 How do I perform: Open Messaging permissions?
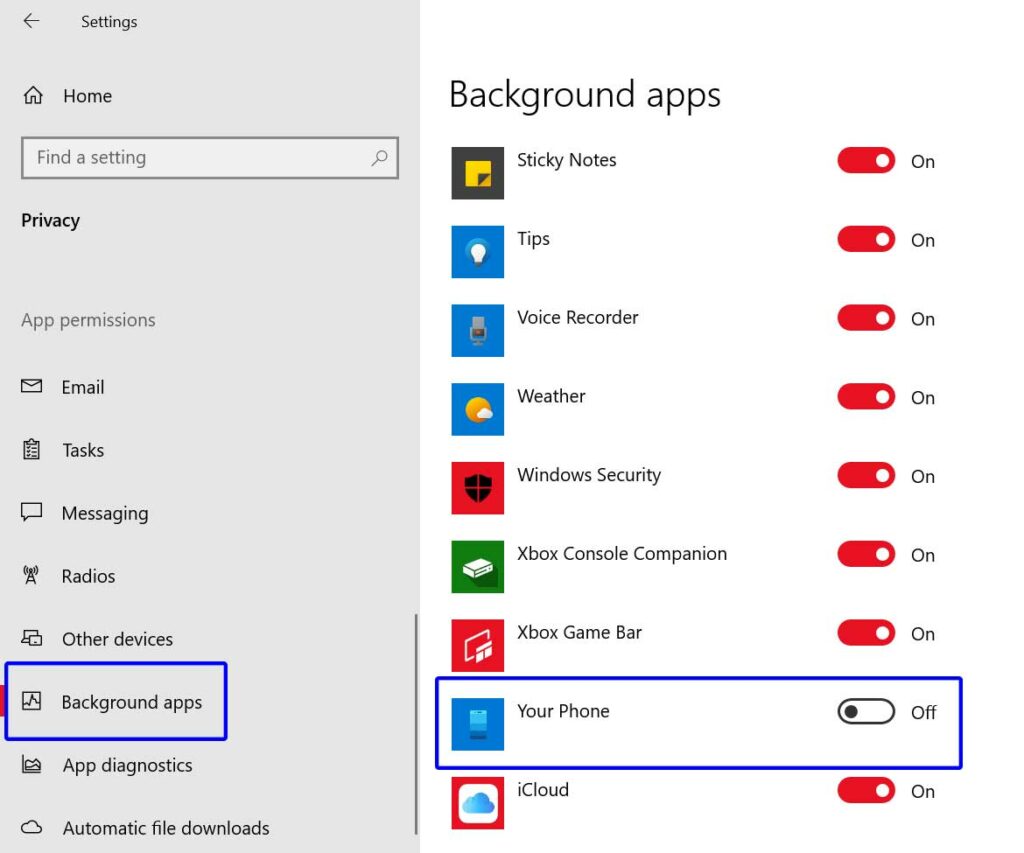pyautogui.click(x=105, y=513)
